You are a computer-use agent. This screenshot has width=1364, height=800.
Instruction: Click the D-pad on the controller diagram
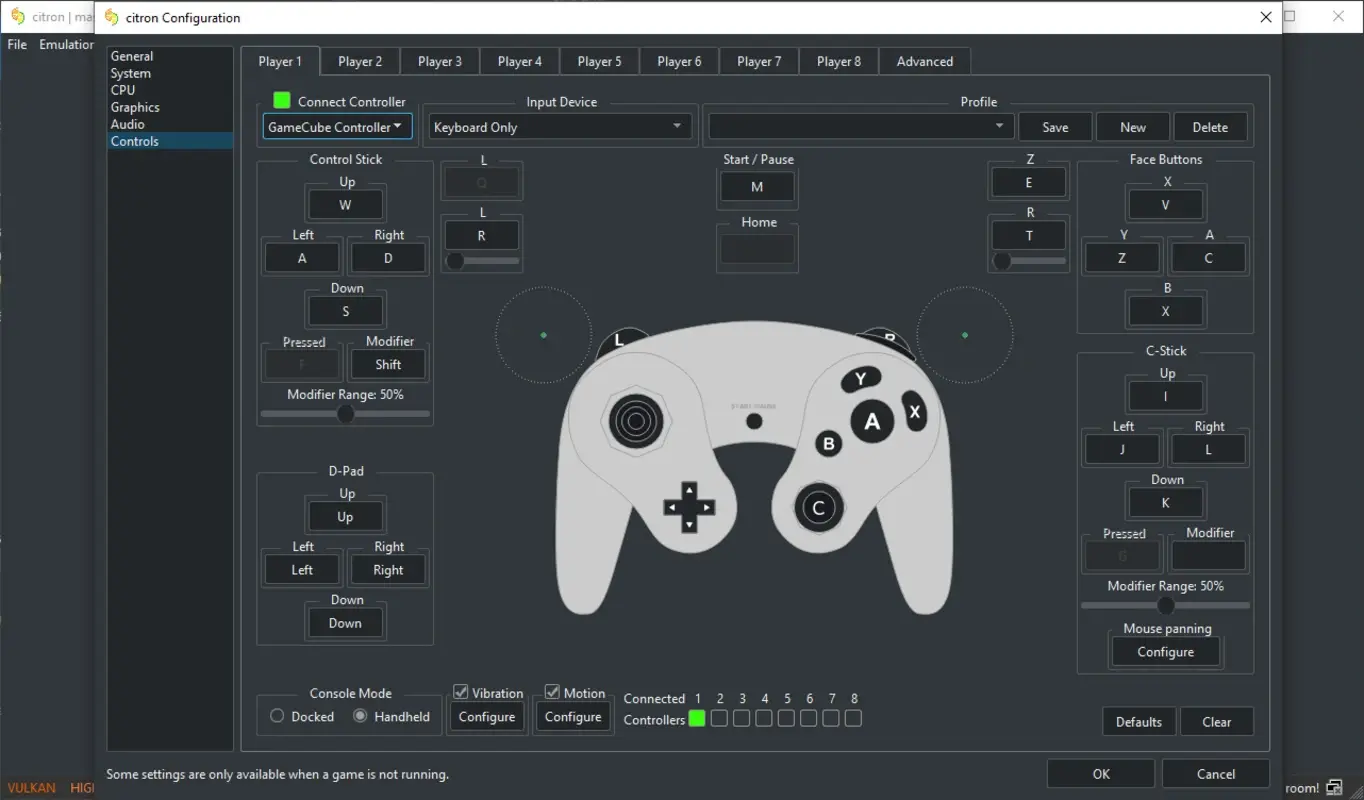[x=689, y=508]
